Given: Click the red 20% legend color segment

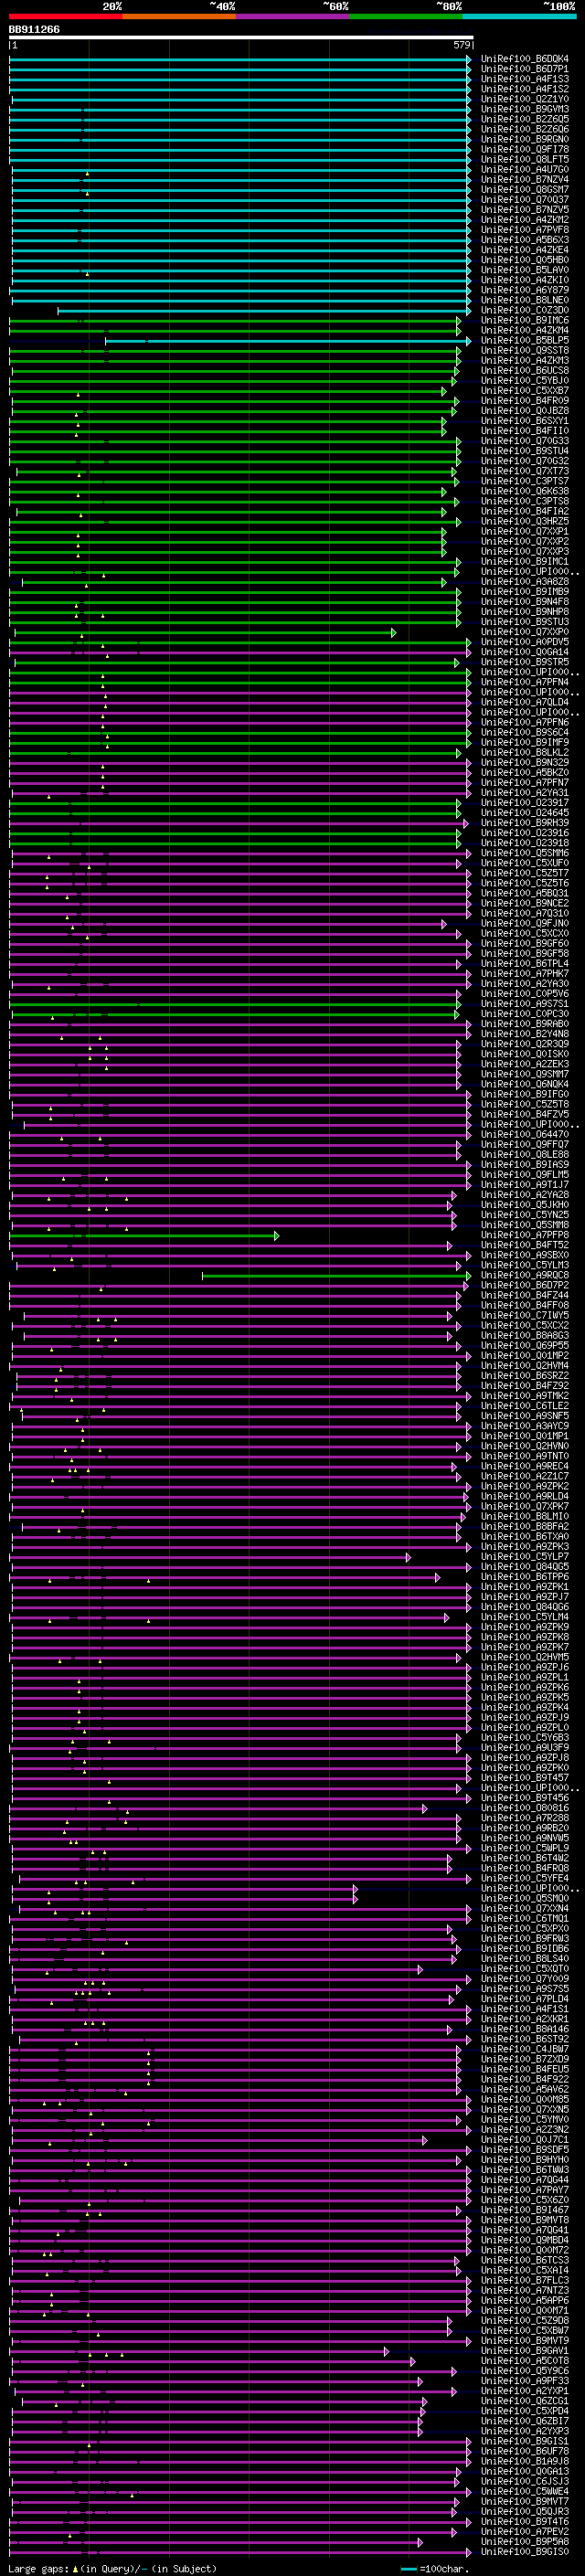Looking at the screenshot, I should click(x=65, y=16).
